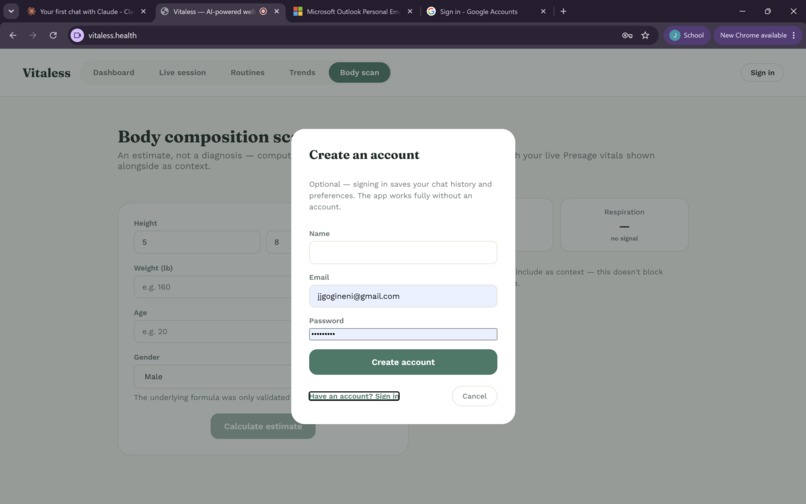Image resolution: width=806 pixels, height=504 pixels.
Task: Open the tab search dropdown arrow
Action: [11, 11]
